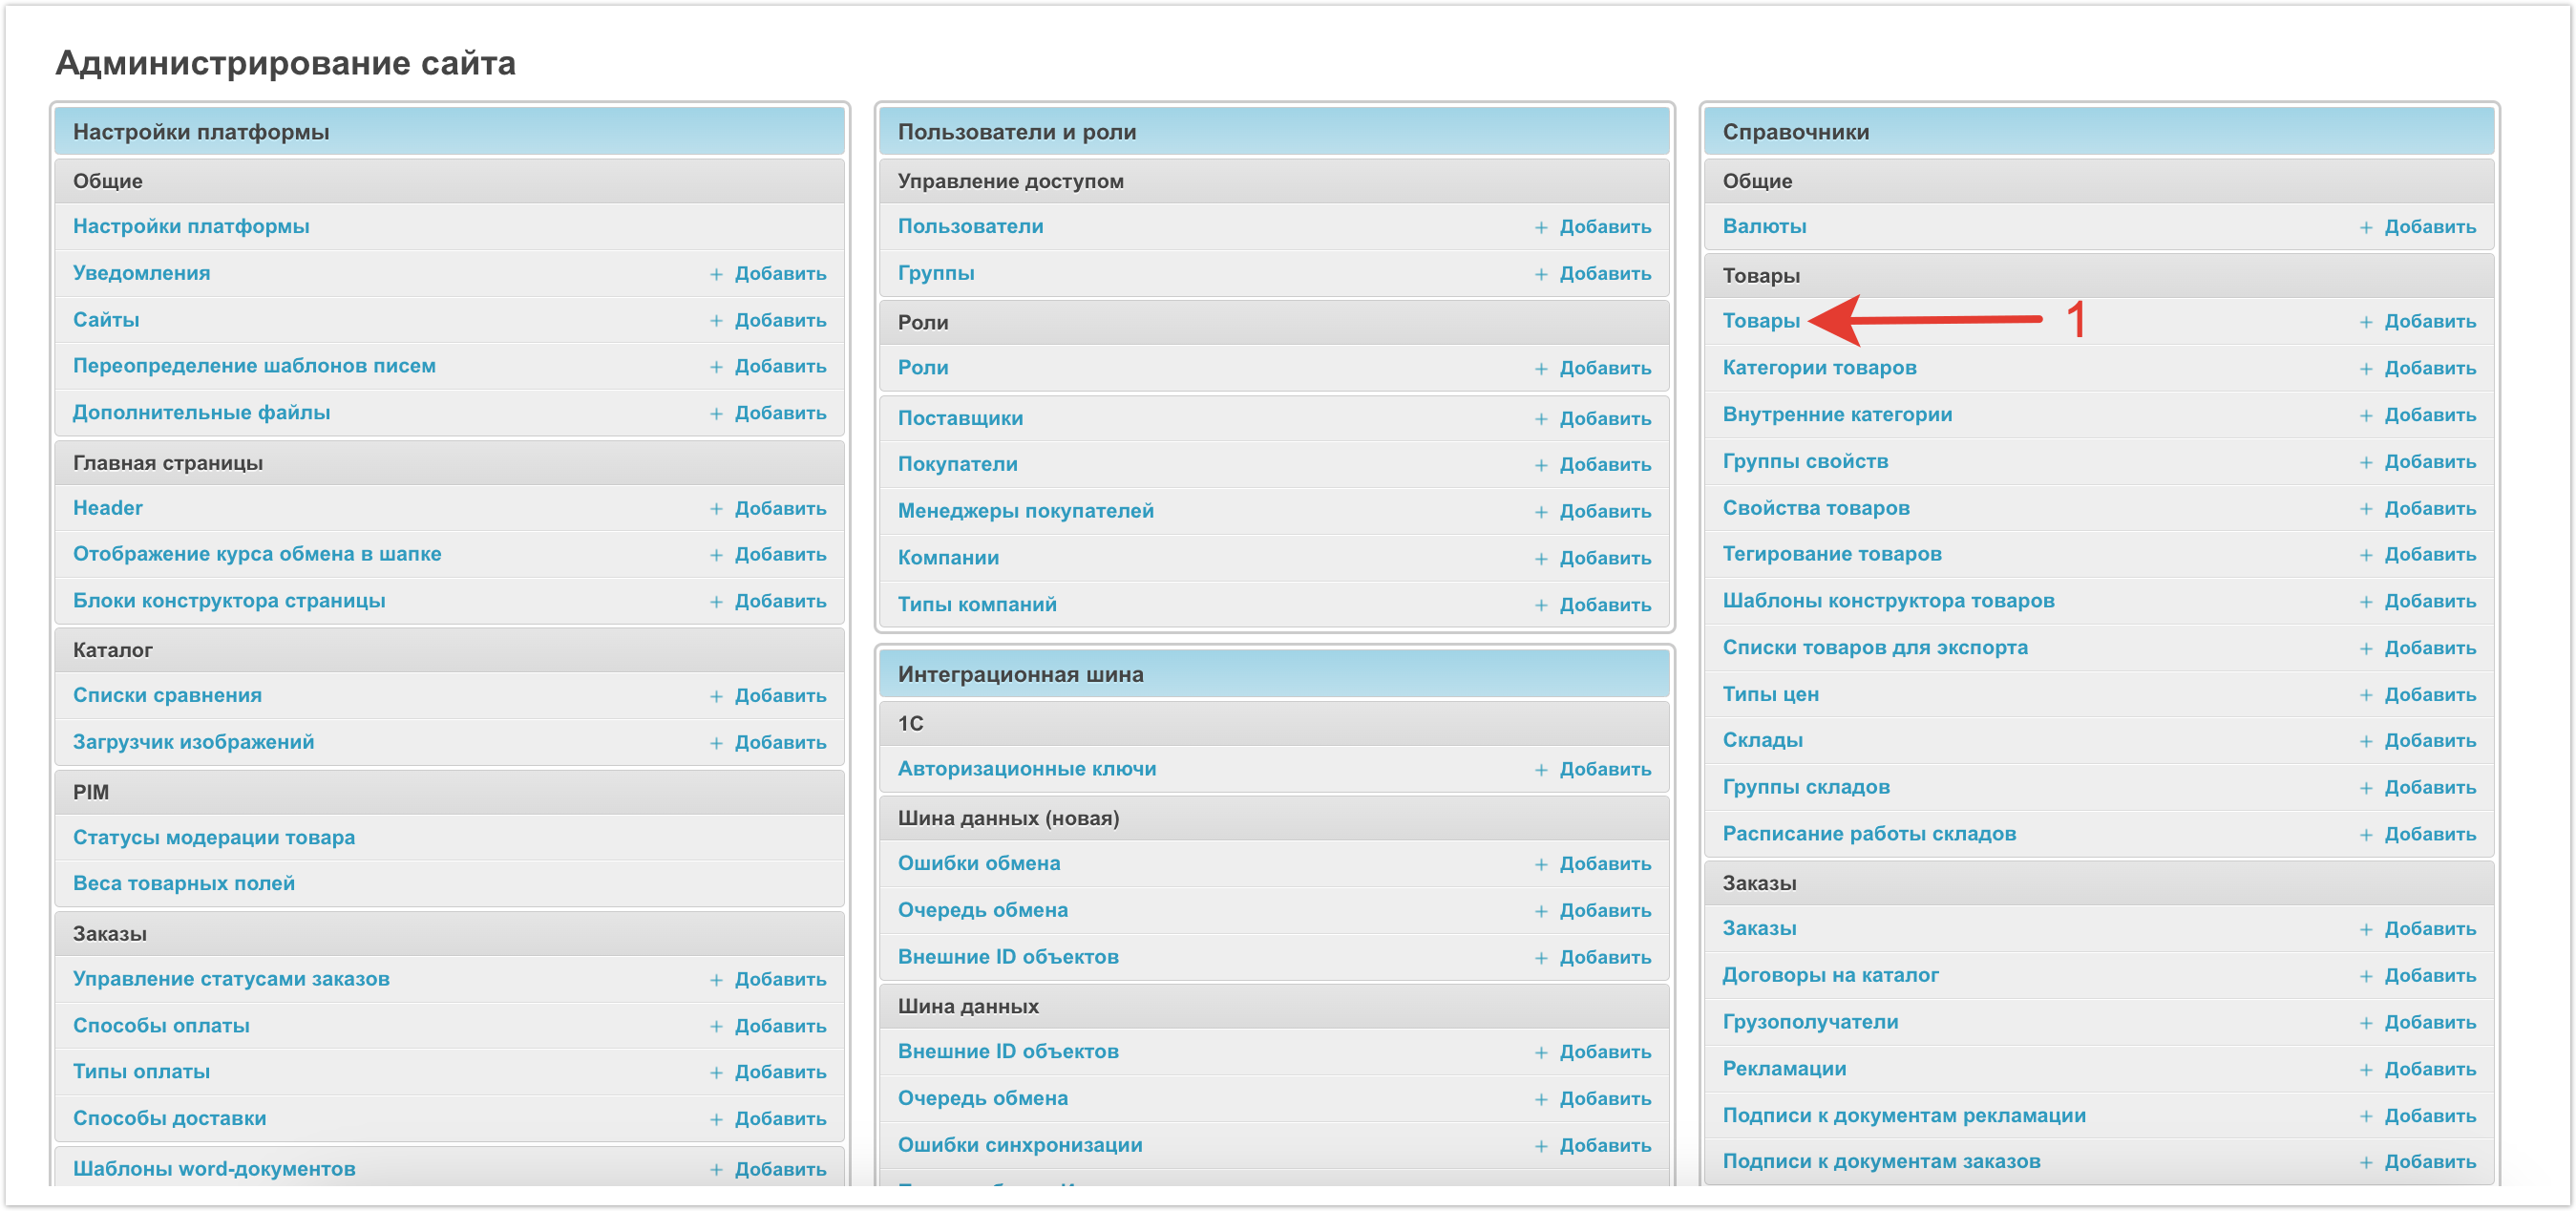Click Добавить for Способы оплаты
The height and width of the screenshot is (1211, 2576).
(779, 1026)
